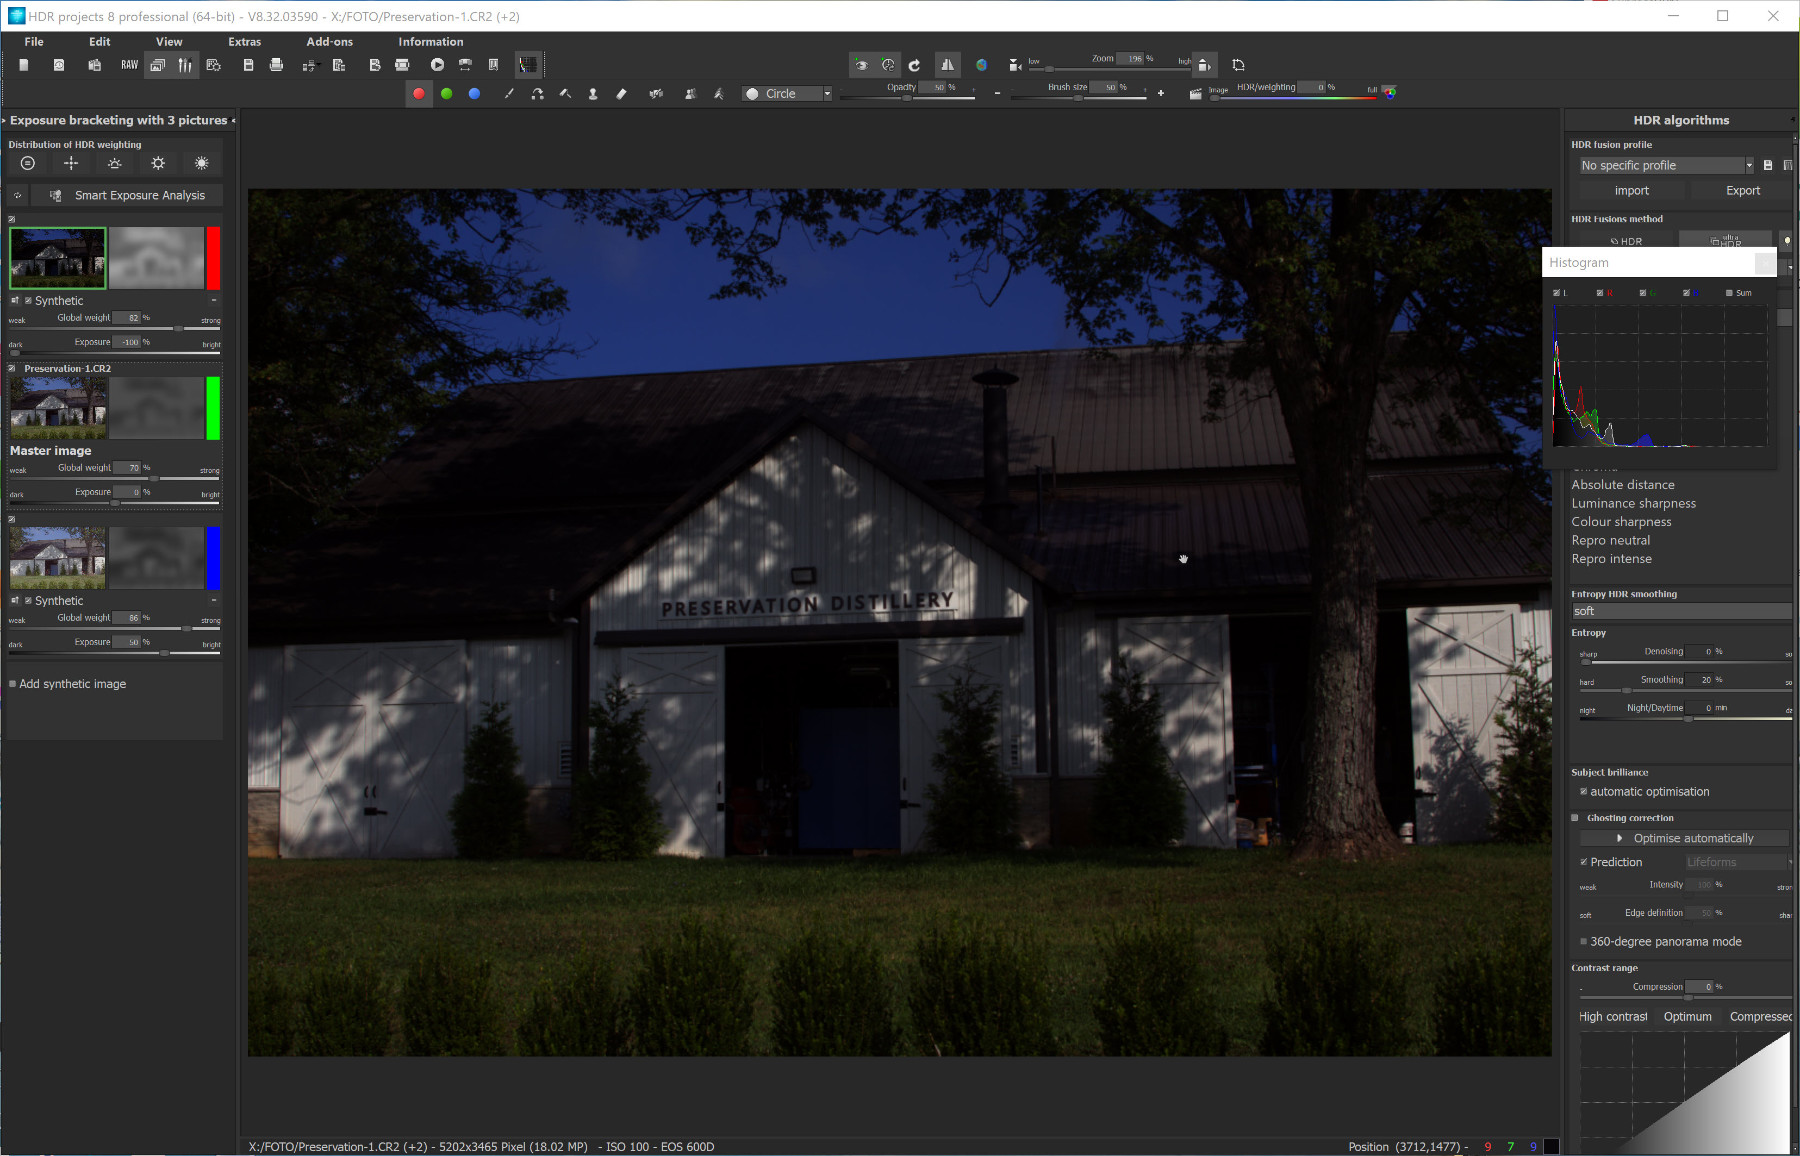Enable the Ghosting correction checkbox

pyautogui.click(x=1575, y=818)
